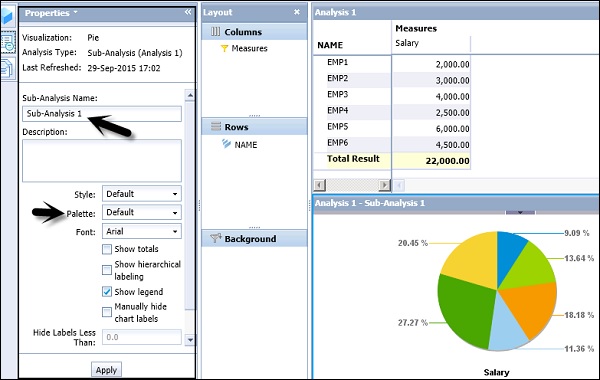Open the document stack icon in left sidebar
Image resolution: width=600 pixels, height=380 pixels.
pos(8,68)
